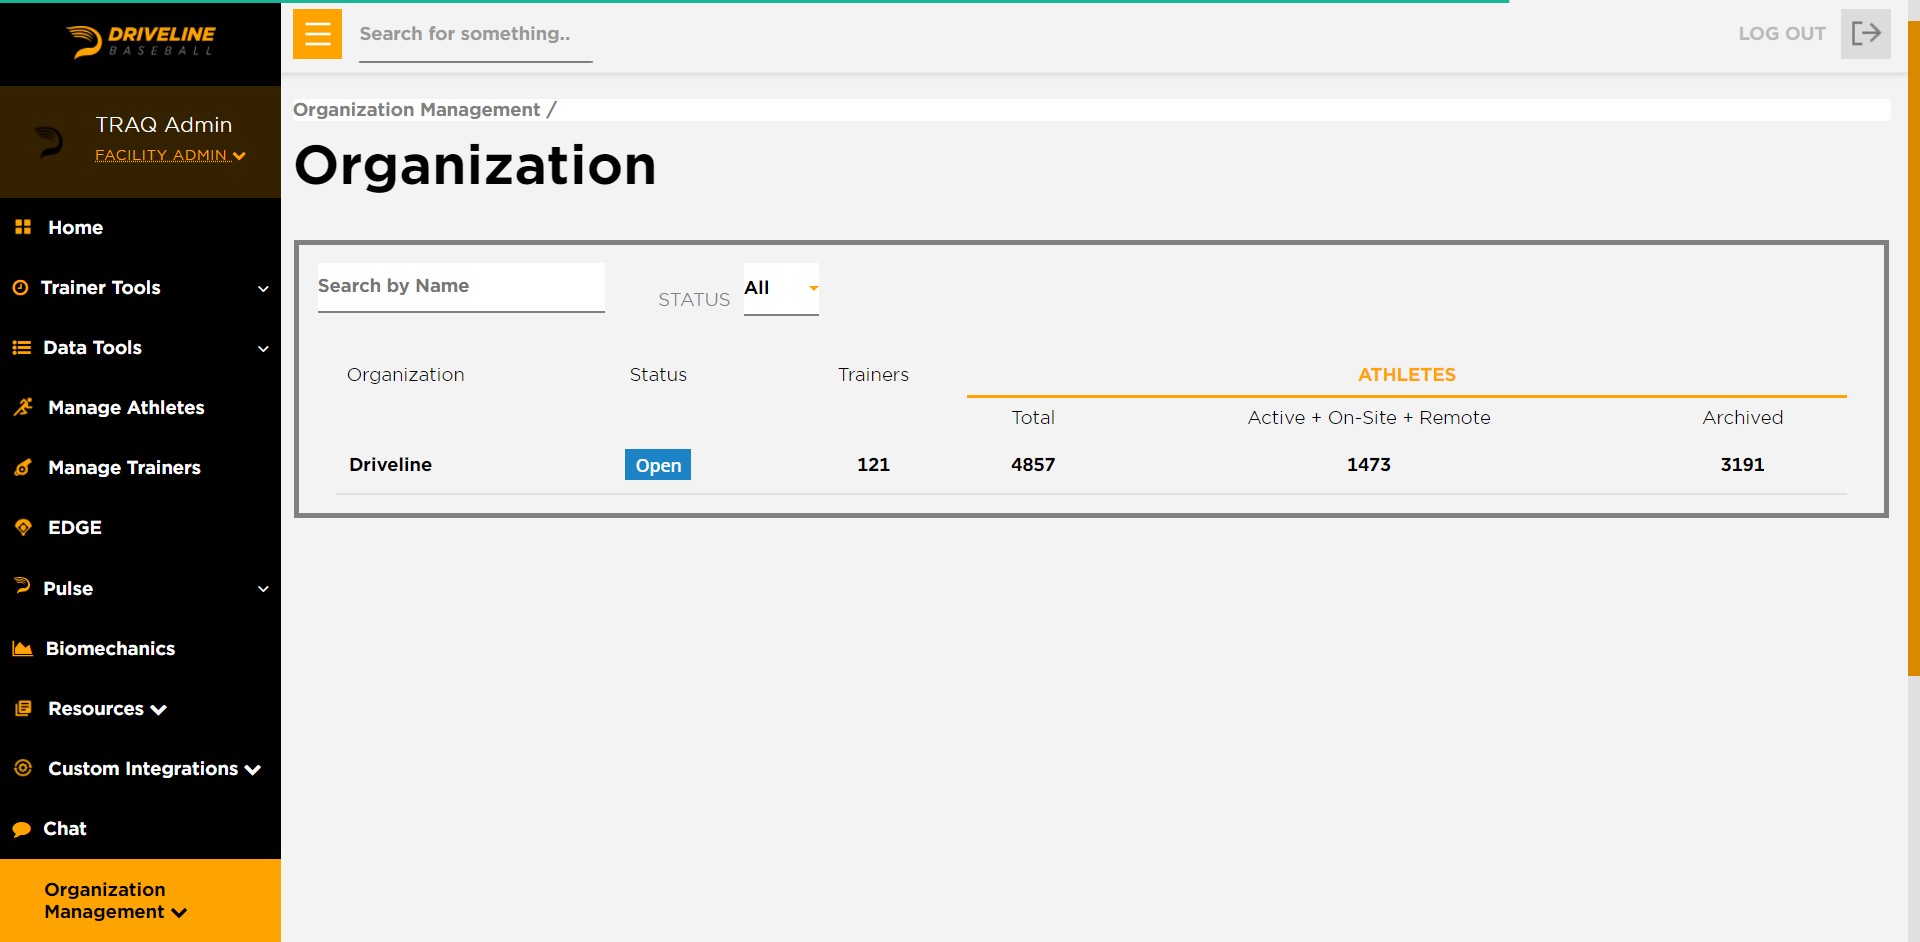The image size is (1920, 942).
Task: Expand the Organization Management chevron
Action: pos(179,912)
